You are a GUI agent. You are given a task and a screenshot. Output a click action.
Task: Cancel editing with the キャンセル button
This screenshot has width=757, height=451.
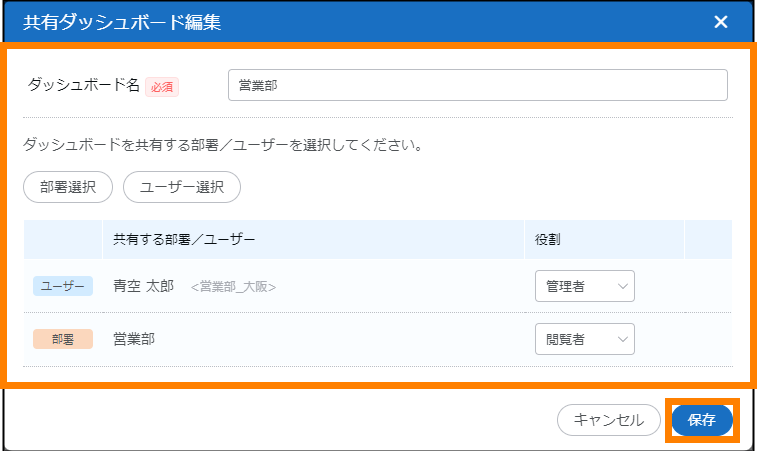[608, 420]
